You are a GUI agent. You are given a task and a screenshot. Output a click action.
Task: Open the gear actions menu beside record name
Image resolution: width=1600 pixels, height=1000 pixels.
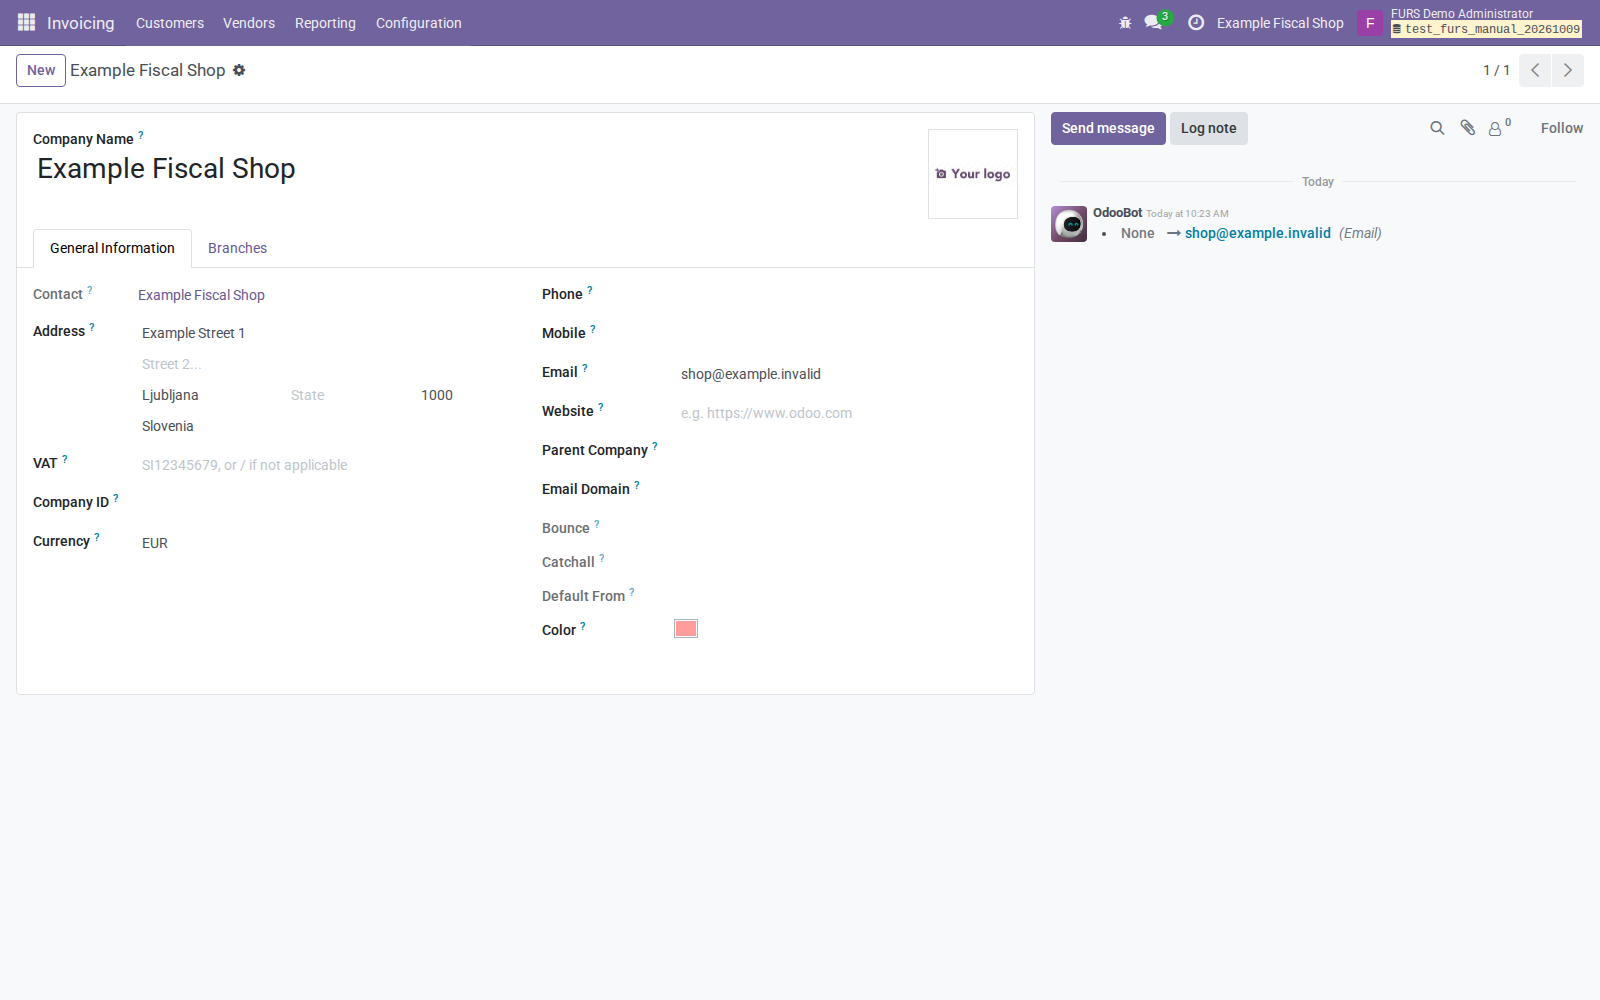pyautogui.click(x=239, y=70)
